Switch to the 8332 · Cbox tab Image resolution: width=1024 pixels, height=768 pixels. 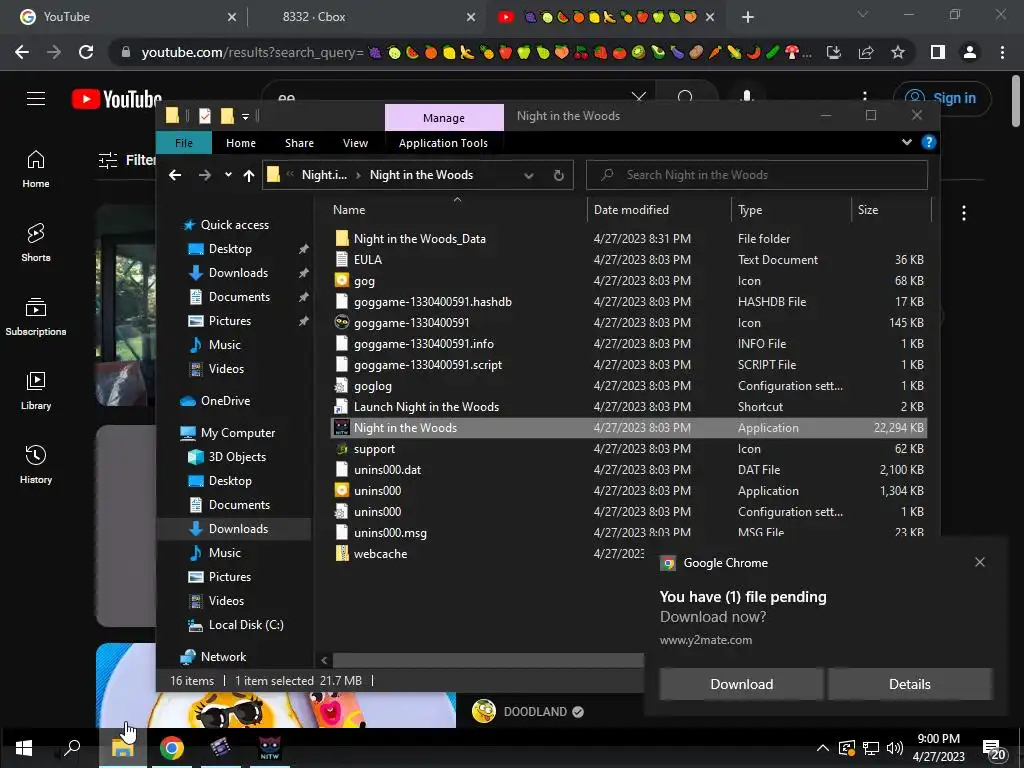366,17
